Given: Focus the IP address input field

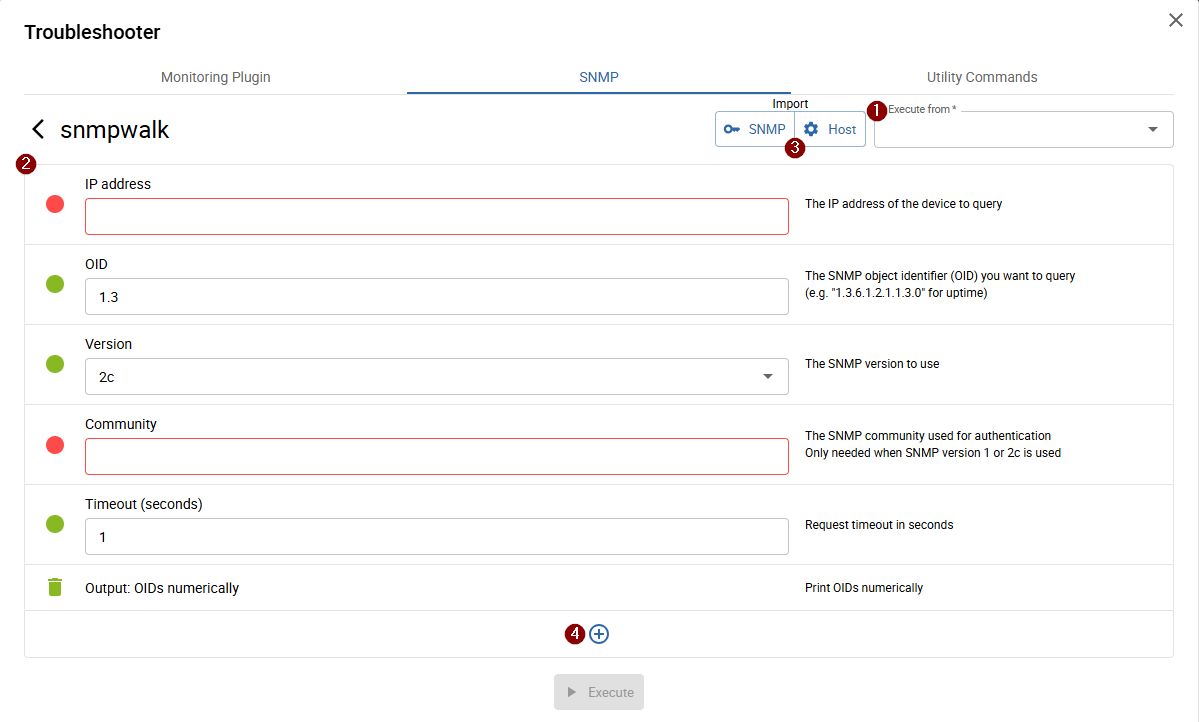Looking at the screenshot, I should [436, 217].
